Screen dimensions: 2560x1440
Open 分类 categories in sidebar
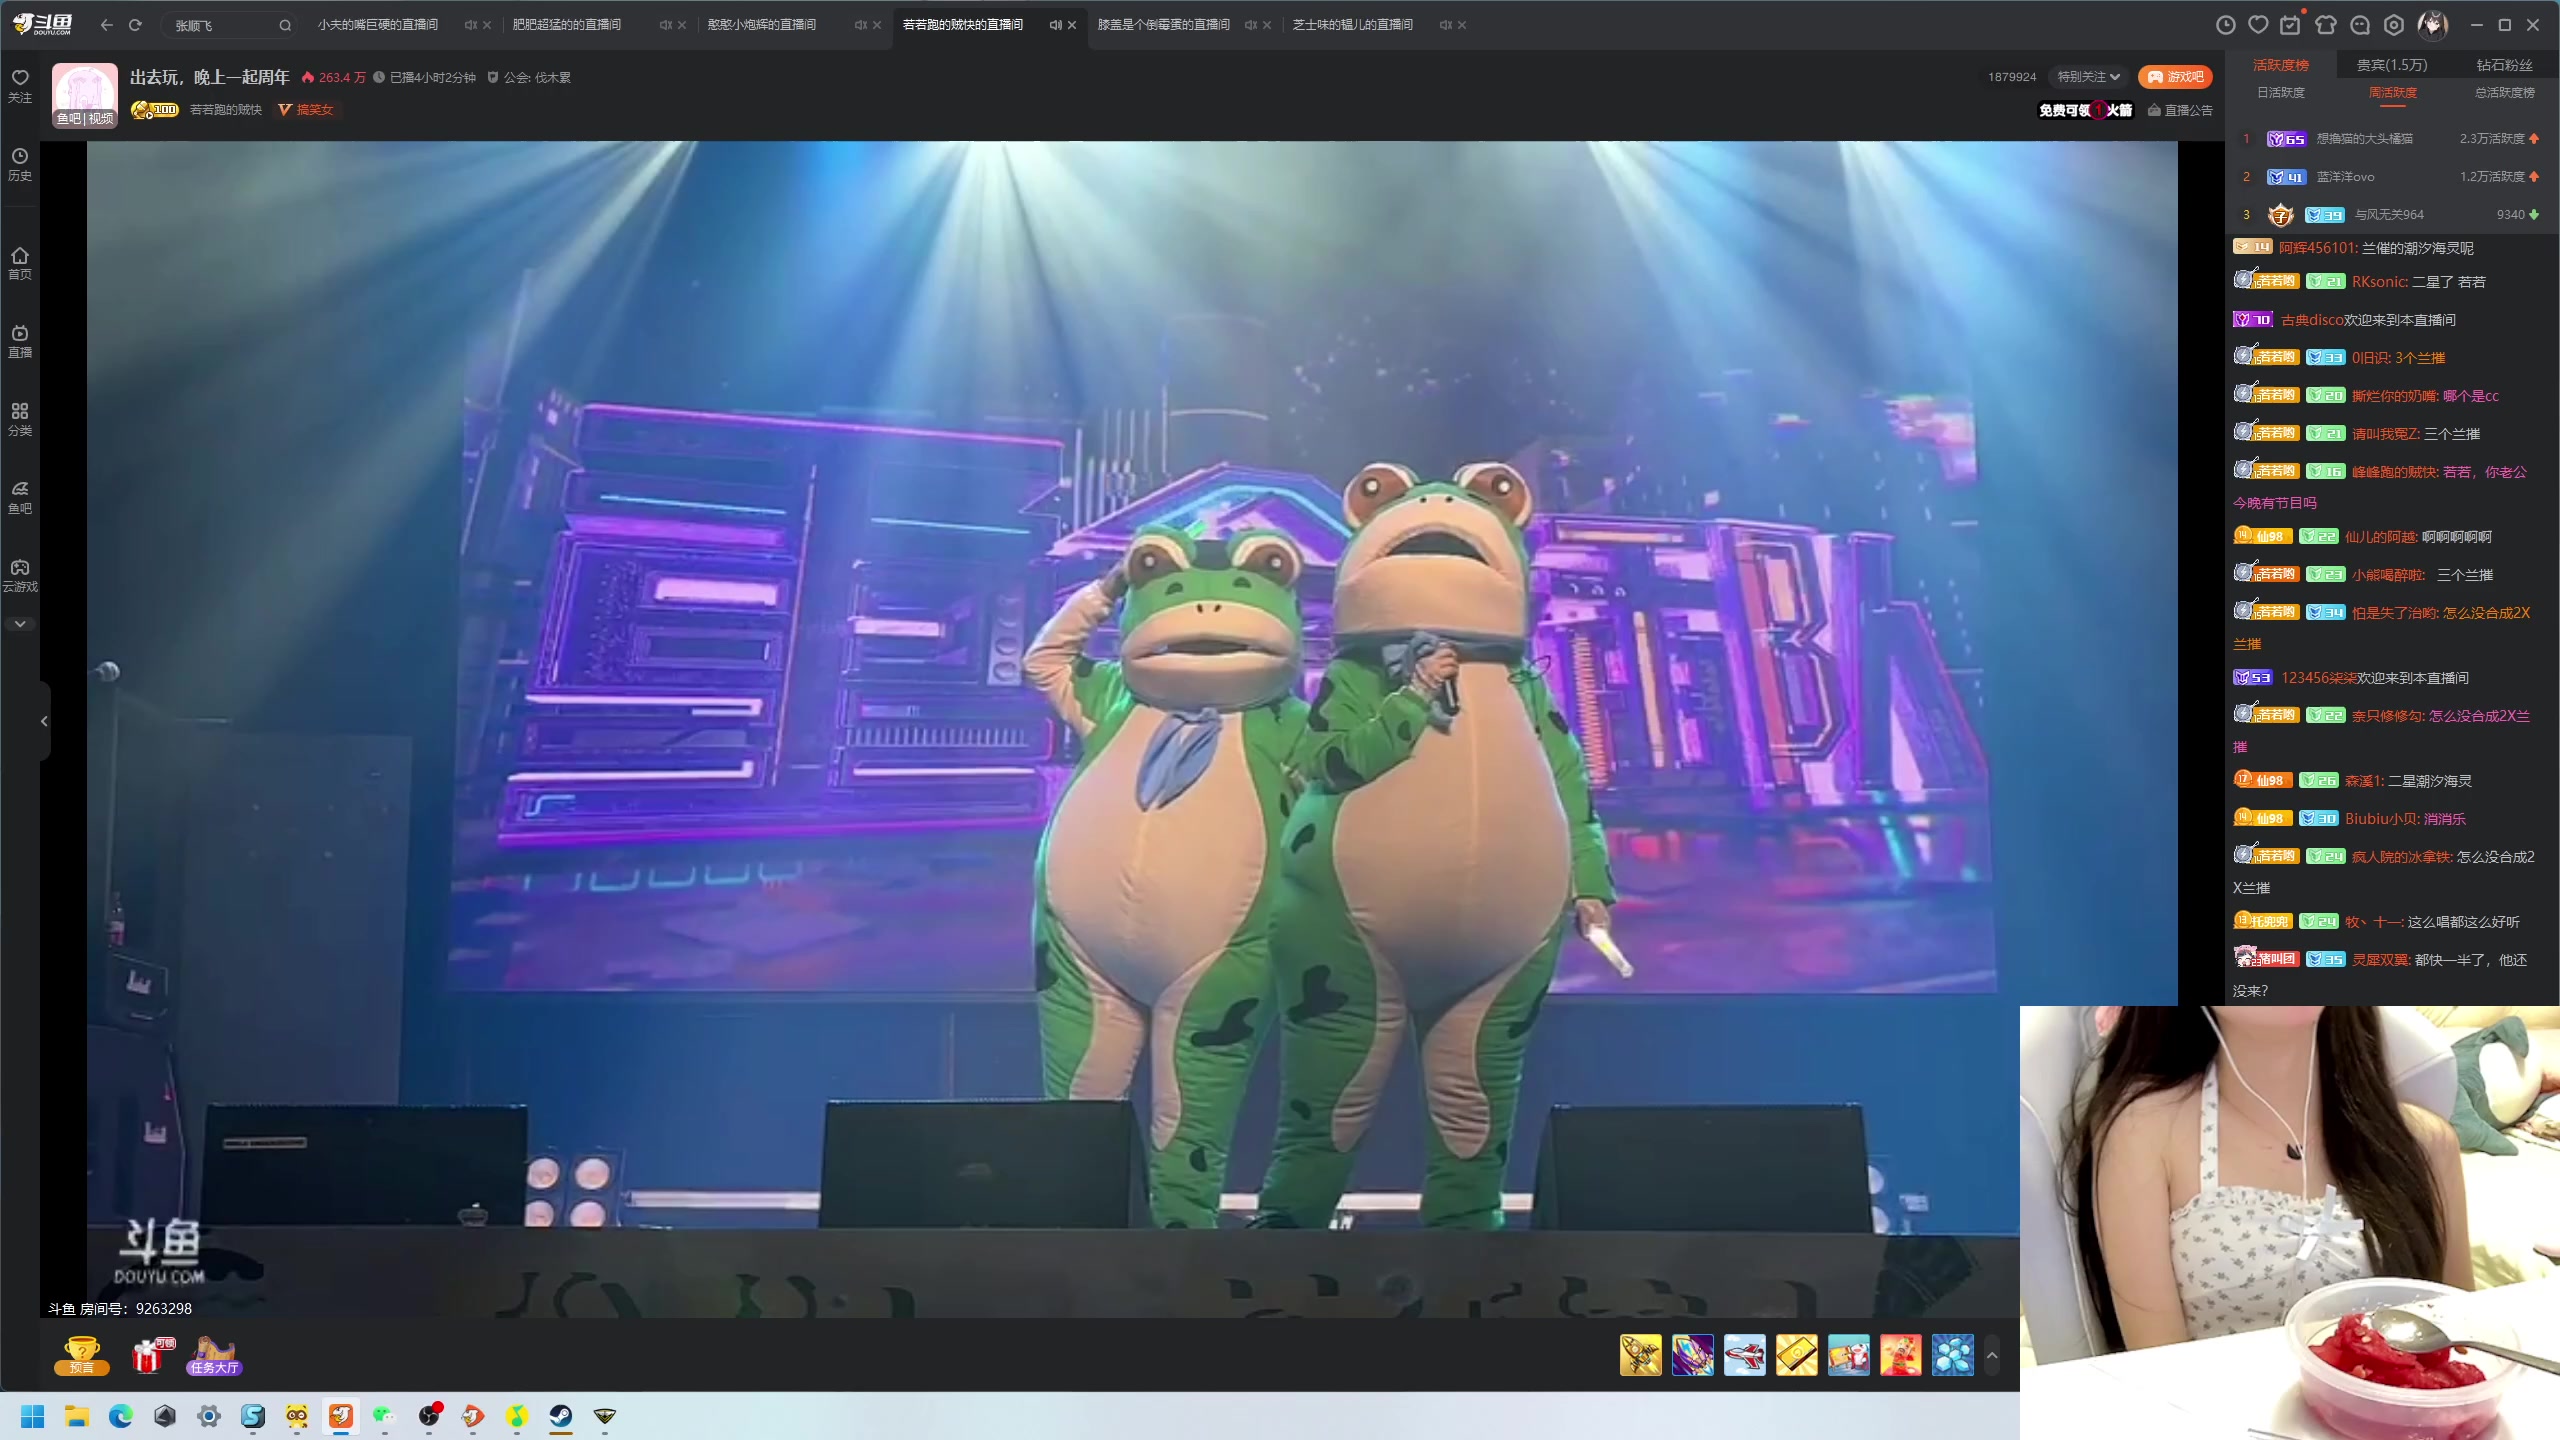[20, 419]
